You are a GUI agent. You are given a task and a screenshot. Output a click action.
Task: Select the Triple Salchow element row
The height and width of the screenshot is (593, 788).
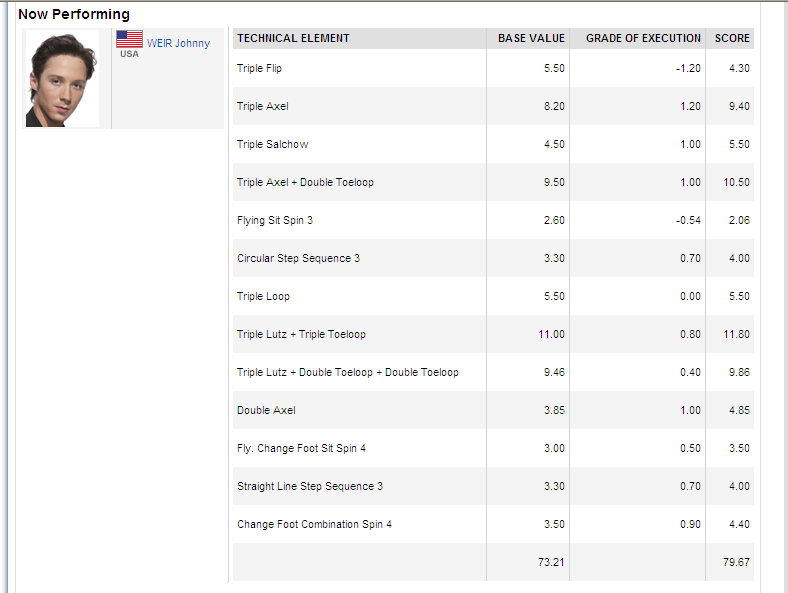click(493, 144)
